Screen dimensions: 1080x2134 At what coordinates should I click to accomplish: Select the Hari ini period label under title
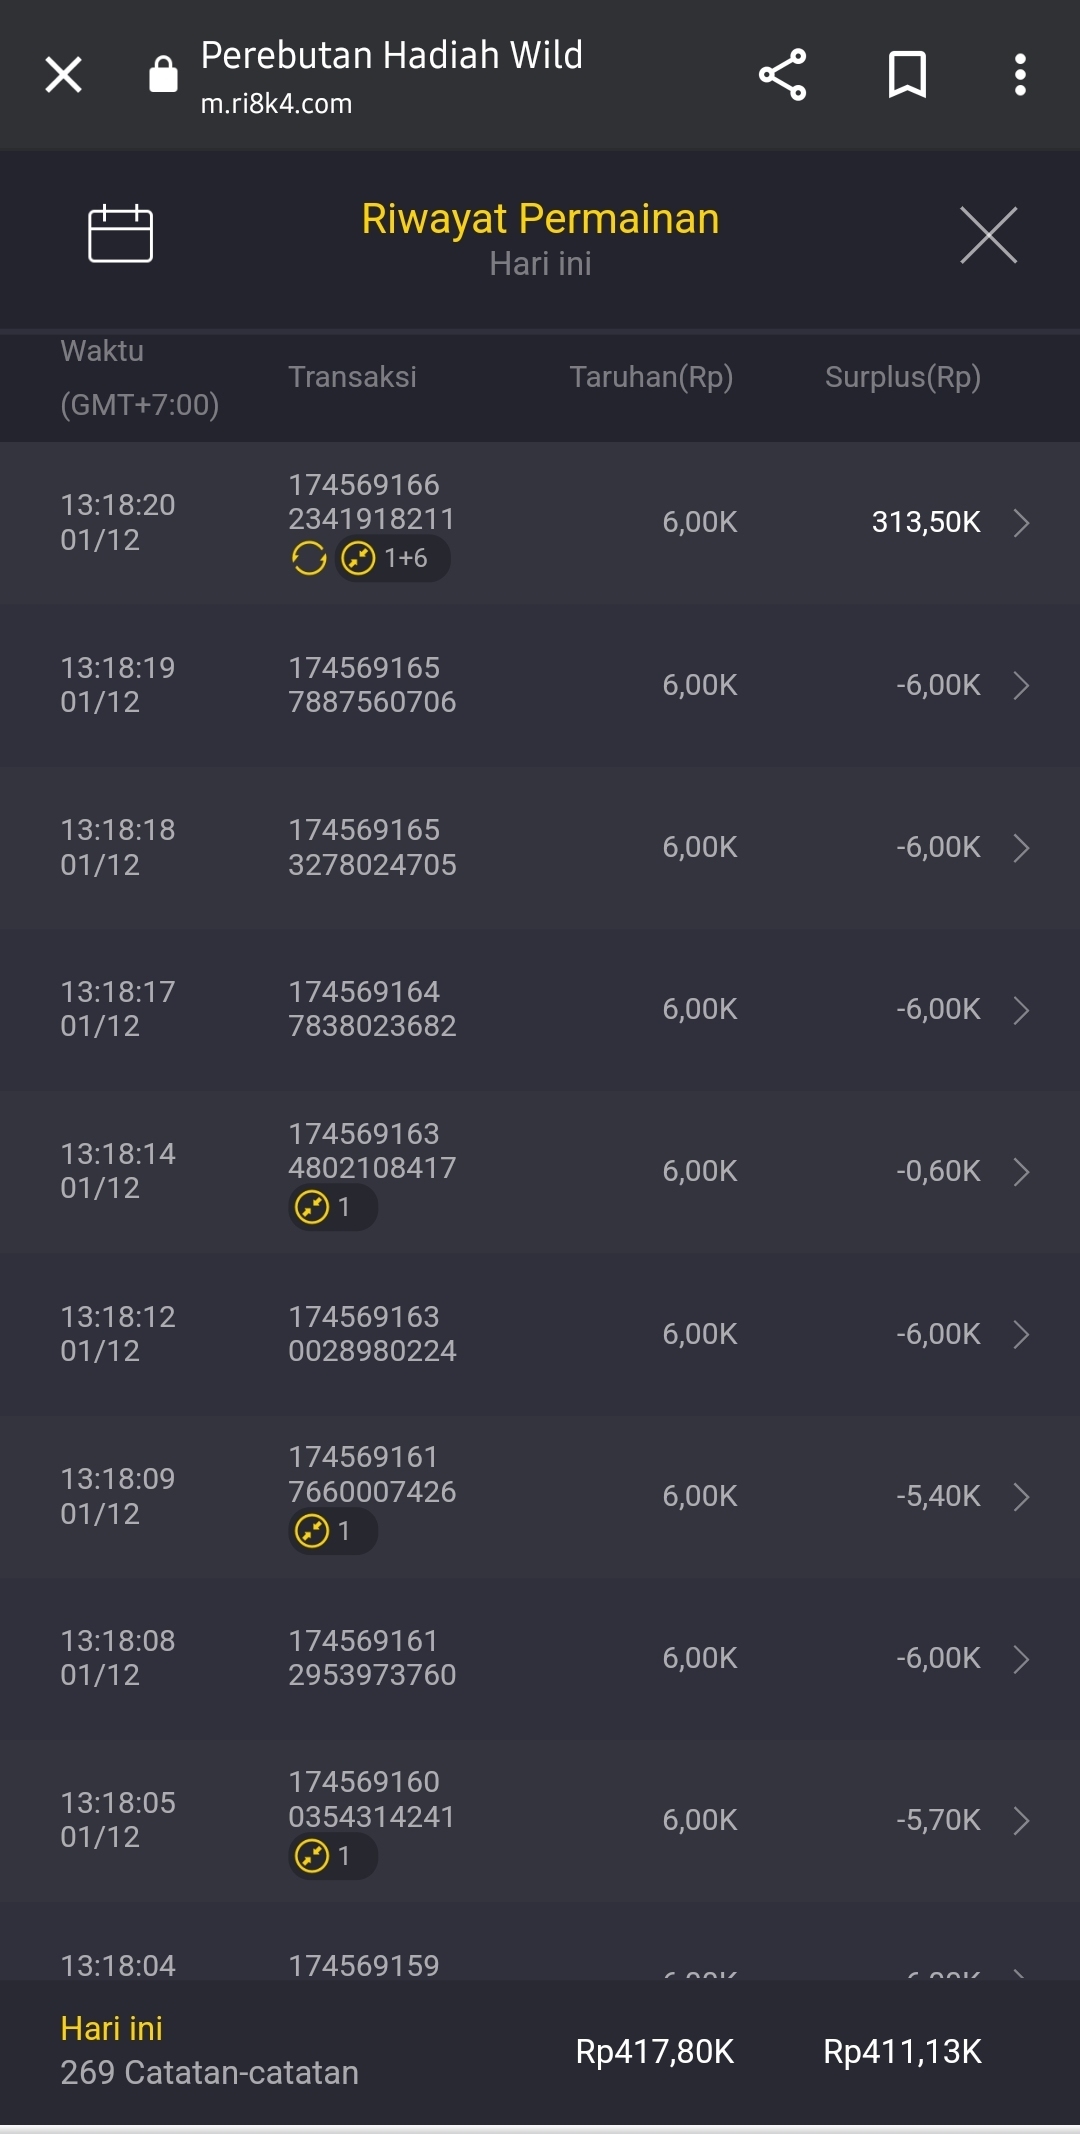(540, 264)
